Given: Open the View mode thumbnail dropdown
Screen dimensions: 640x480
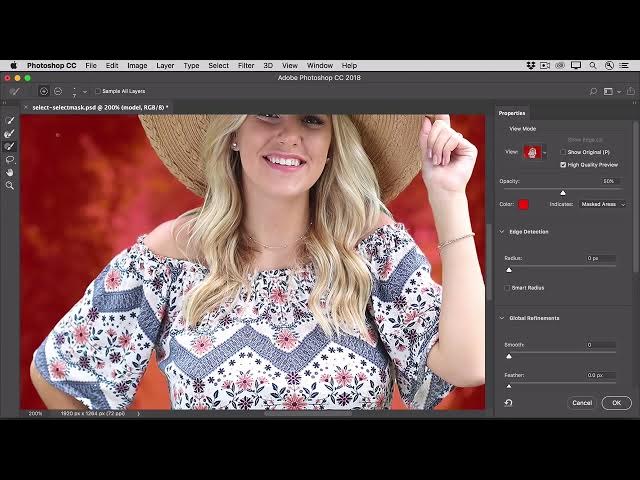Looking at the screenshot, I should click(x=544, y=152).
